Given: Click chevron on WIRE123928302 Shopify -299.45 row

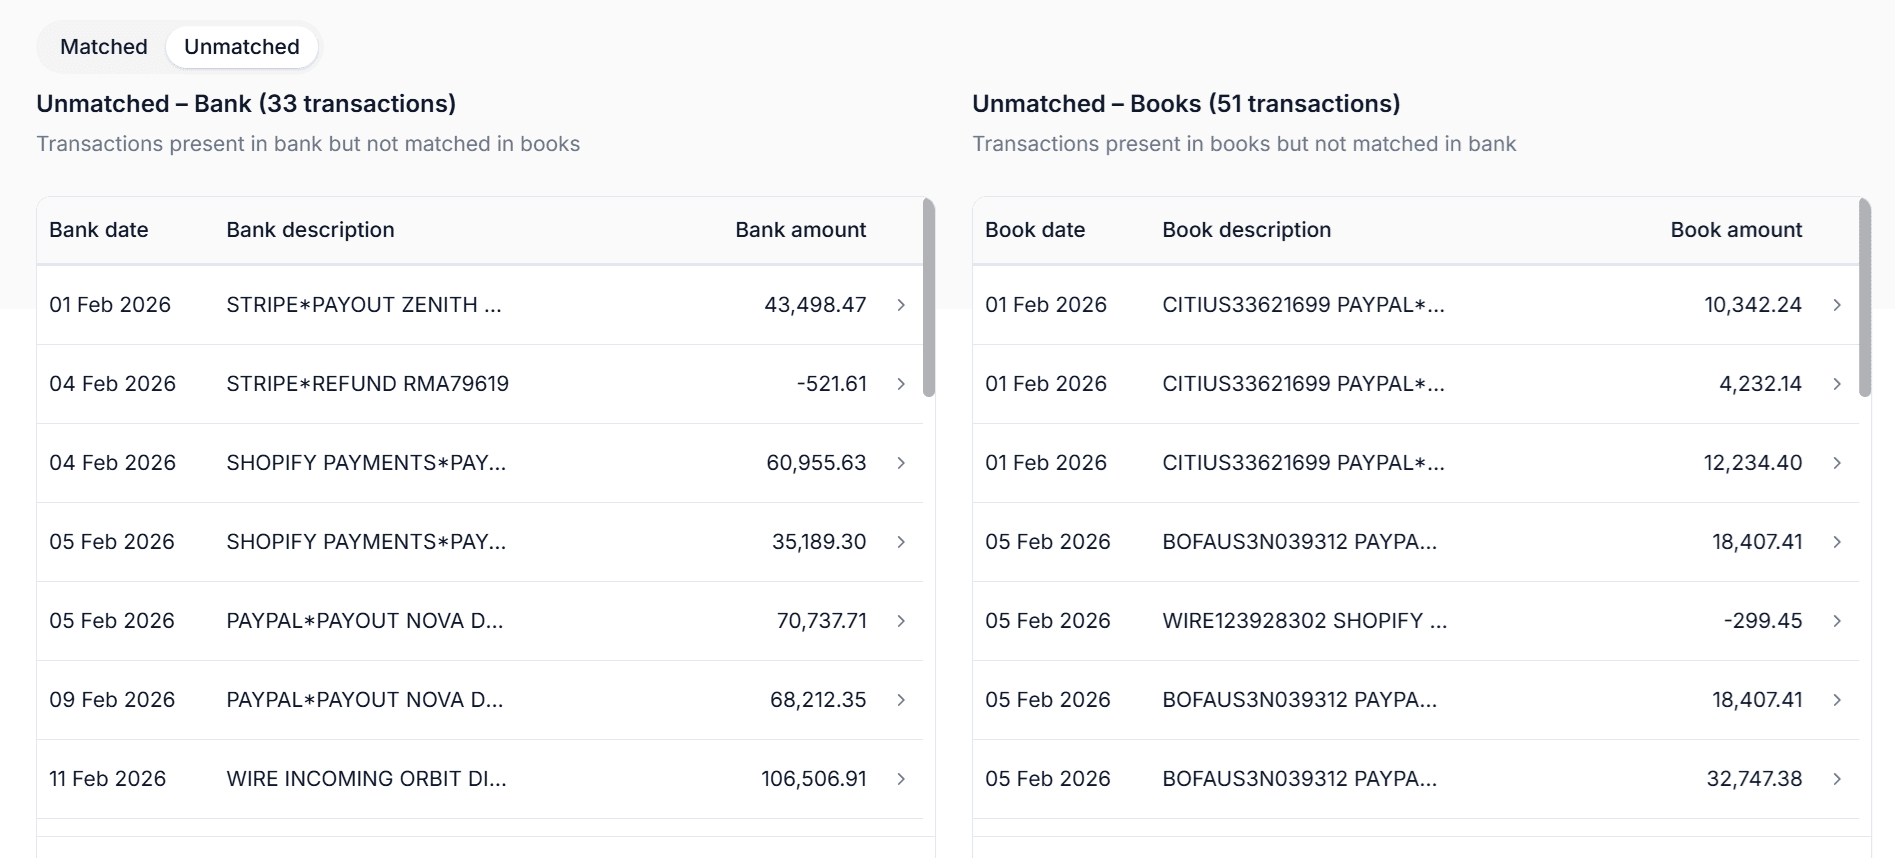Looking at the screenshot, I should point(1837,621).
